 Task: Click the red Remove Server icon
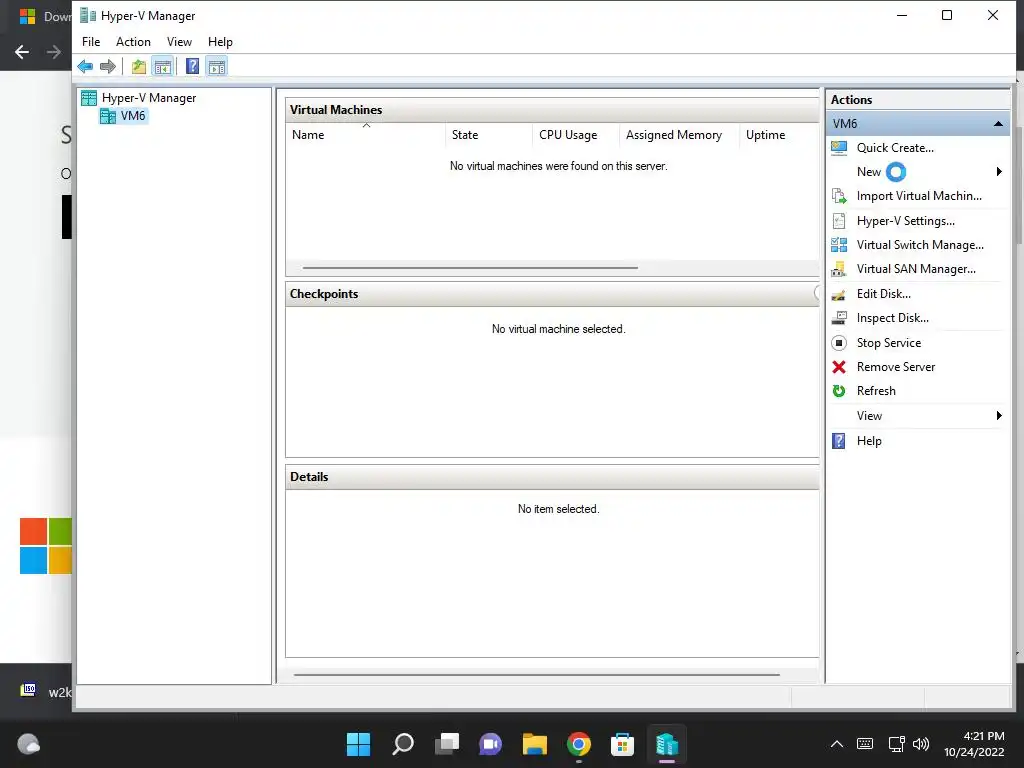click(x=839, y=367)
